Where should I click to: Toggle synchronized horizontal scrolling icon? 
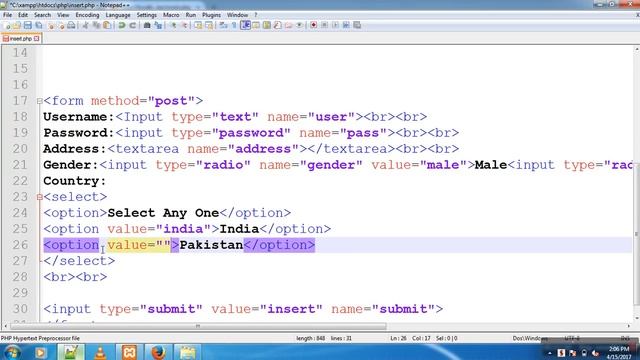click(209, 25)
